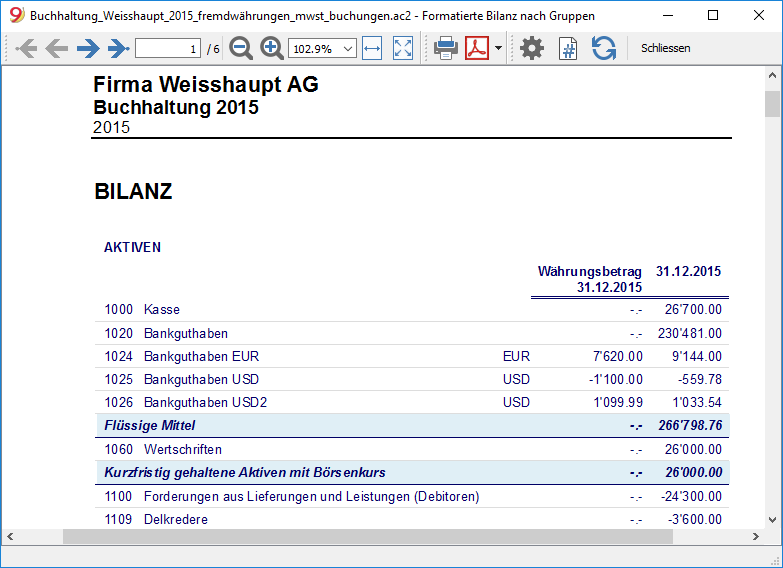Zoom out with the minus magnifier
The height and width of the screenshot is (568, 783).
click(241, 48)
